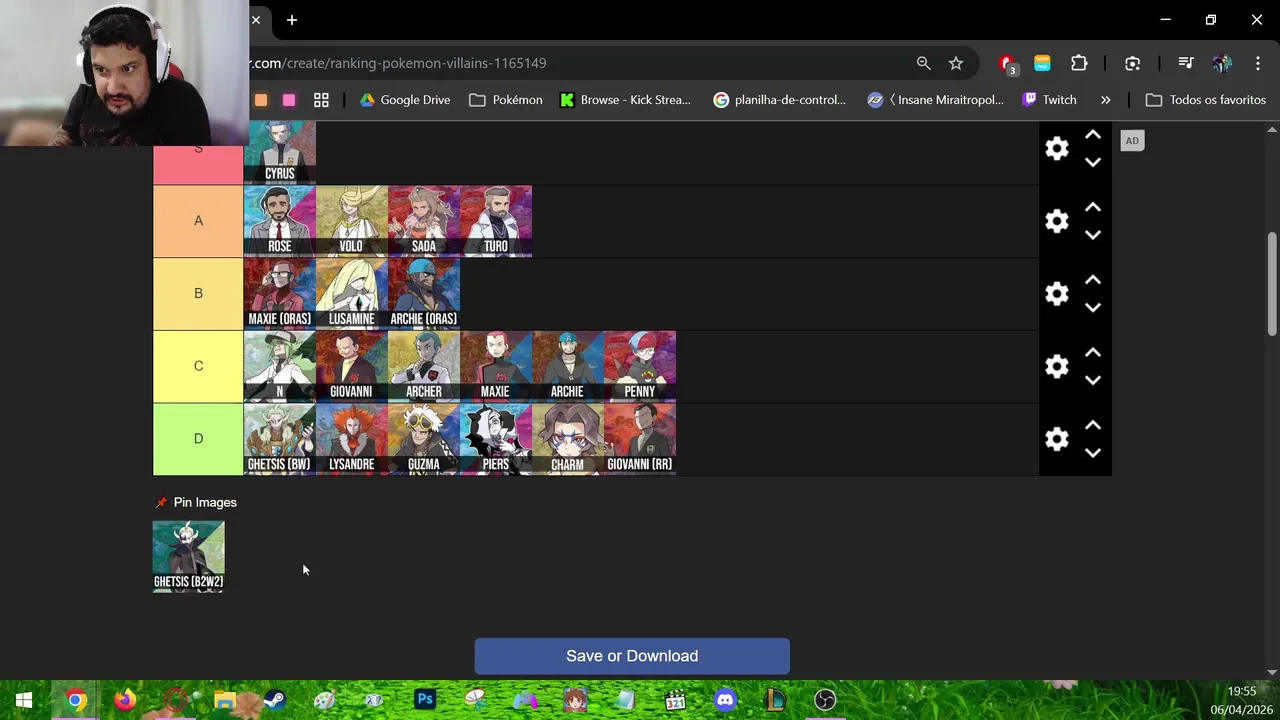Click the pink square bookmark icon
The height and width of the screenshot is (720, 1280).
click(x=289, y=100)
